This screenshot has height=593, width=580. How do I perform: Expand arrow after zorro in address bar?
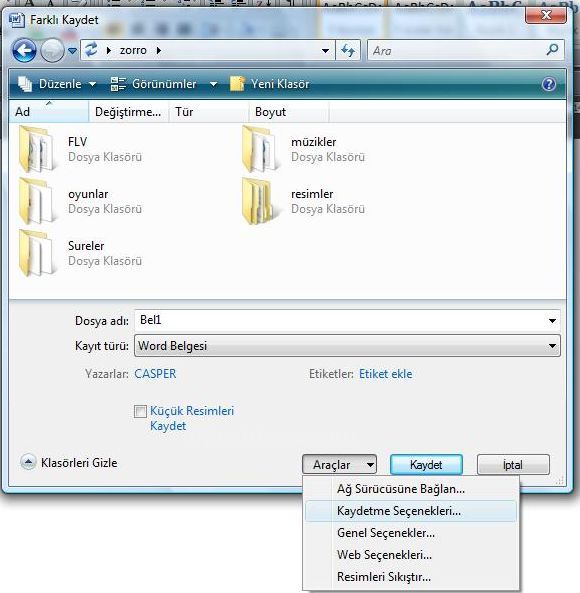159,50
